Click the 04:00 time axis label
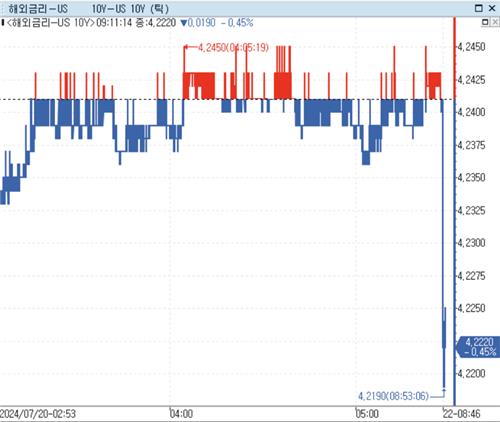Viewport: 500px width, 422px height. (181, 414)
